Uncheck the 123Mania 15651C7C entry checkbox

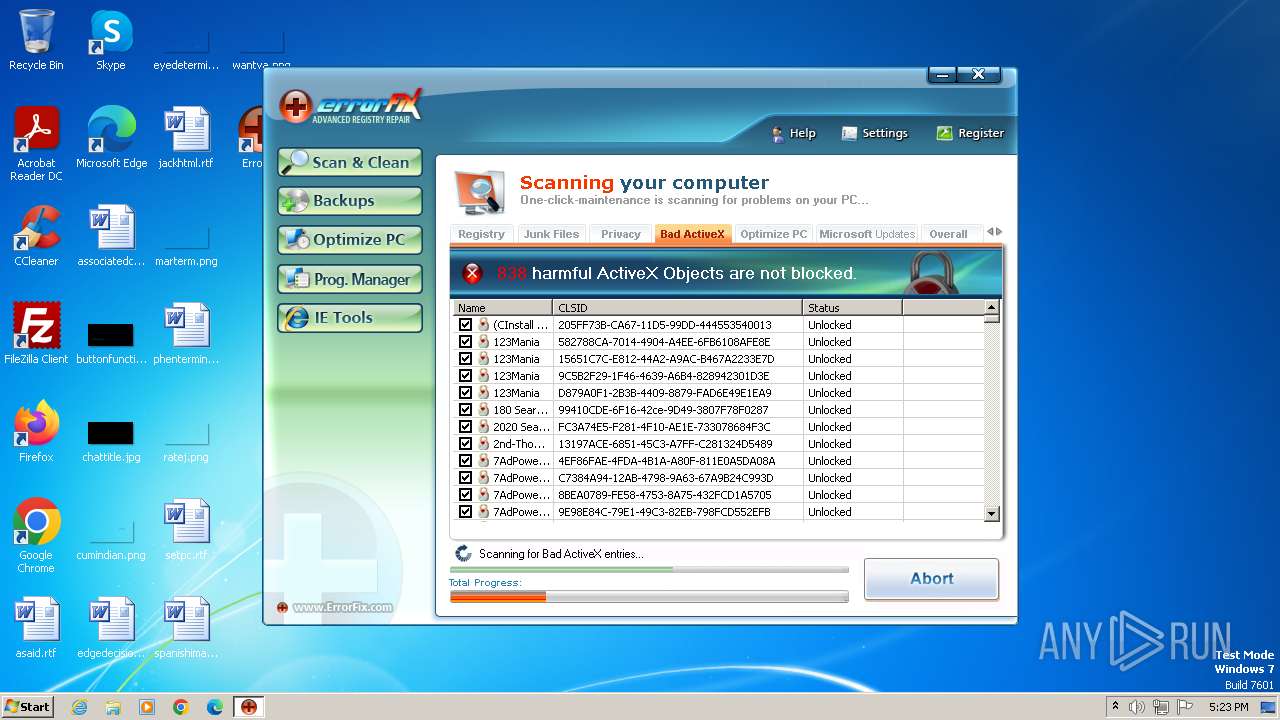[465, 359]
